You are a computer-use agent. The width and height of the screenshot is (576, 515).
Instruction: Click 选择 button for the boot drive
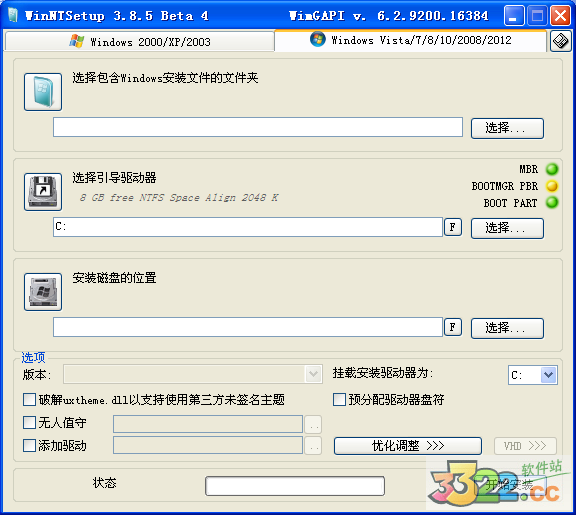[507, 228]
